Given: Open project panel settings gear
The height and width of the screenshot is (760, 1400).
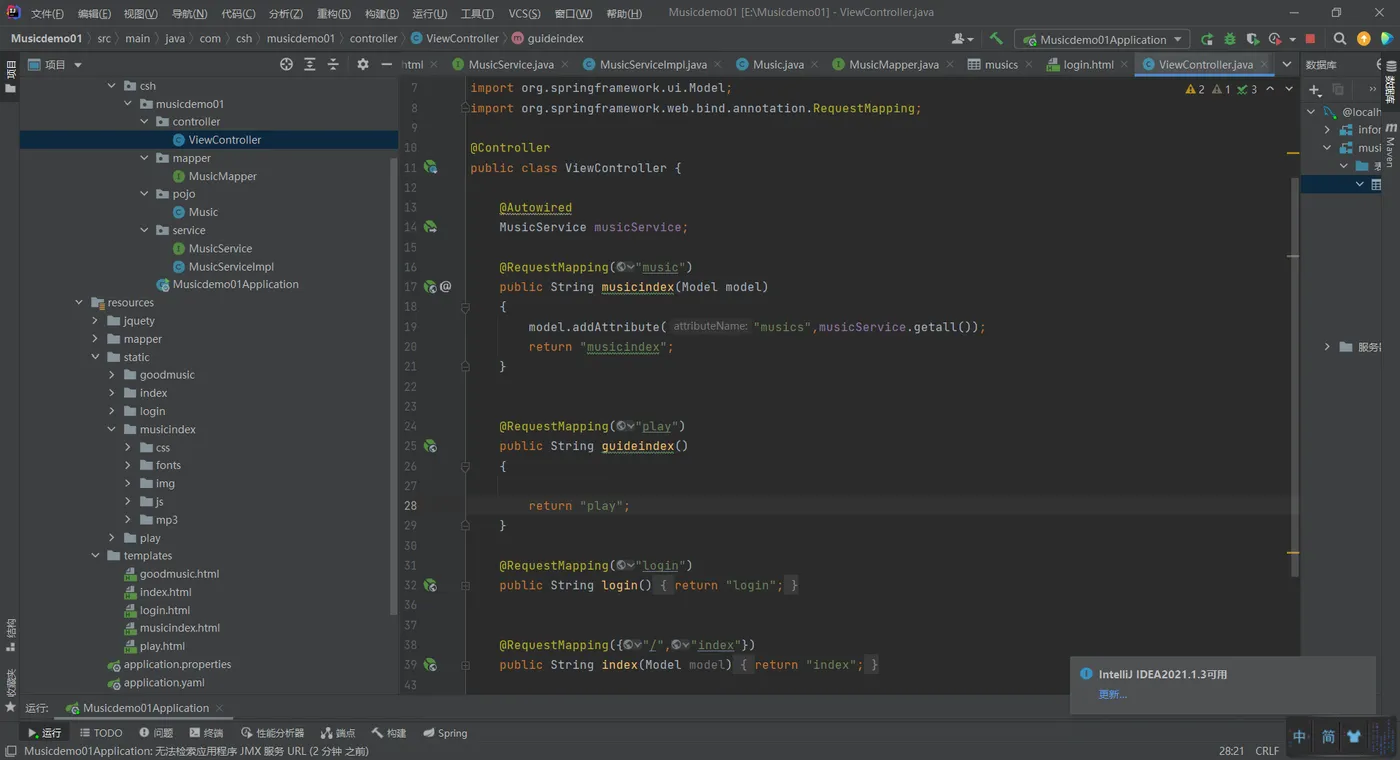Looking at the screenshot, I should click(363, 64).
